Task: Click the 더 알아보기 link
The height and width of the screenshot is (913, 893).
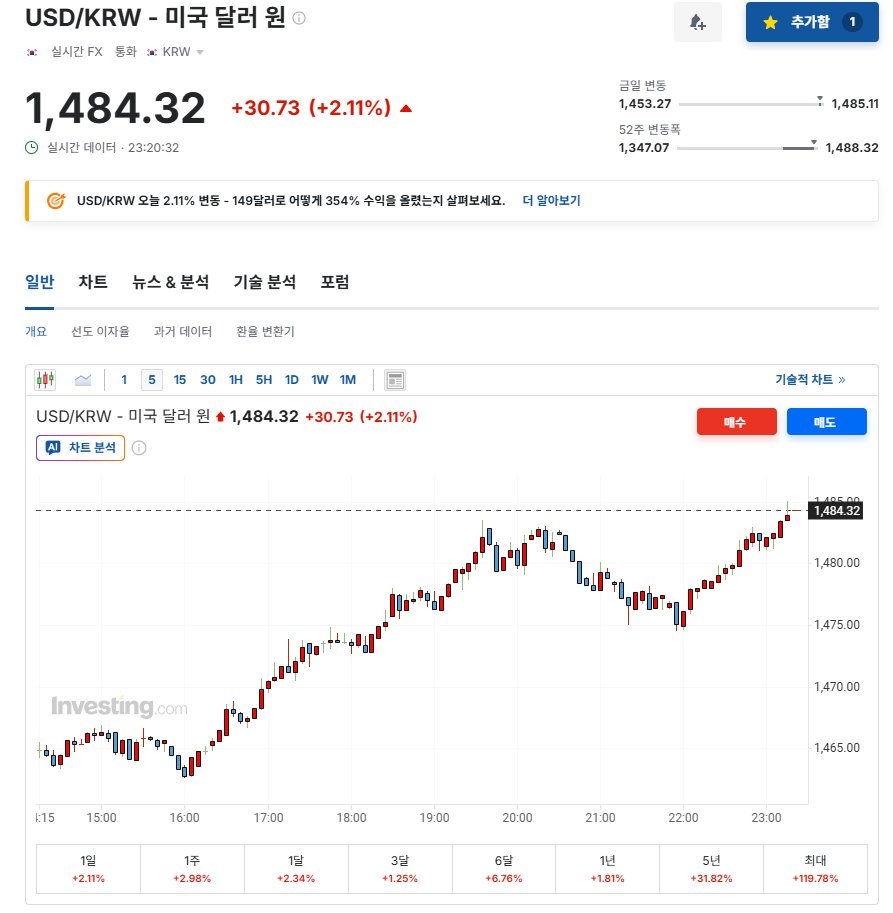Action: point(551,200)
